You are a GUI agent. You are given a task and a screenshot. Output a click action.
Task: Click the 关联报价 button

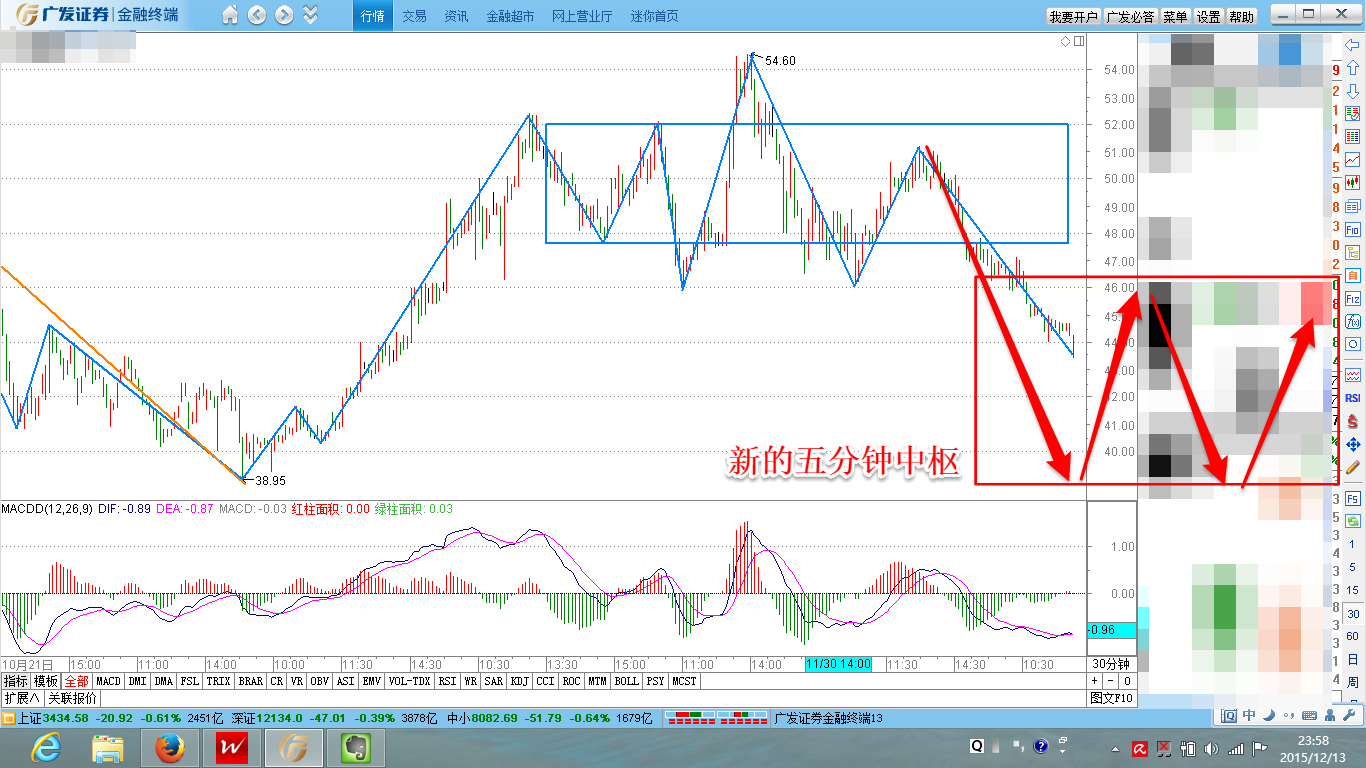pyautogui.click(x=72, y=698)
